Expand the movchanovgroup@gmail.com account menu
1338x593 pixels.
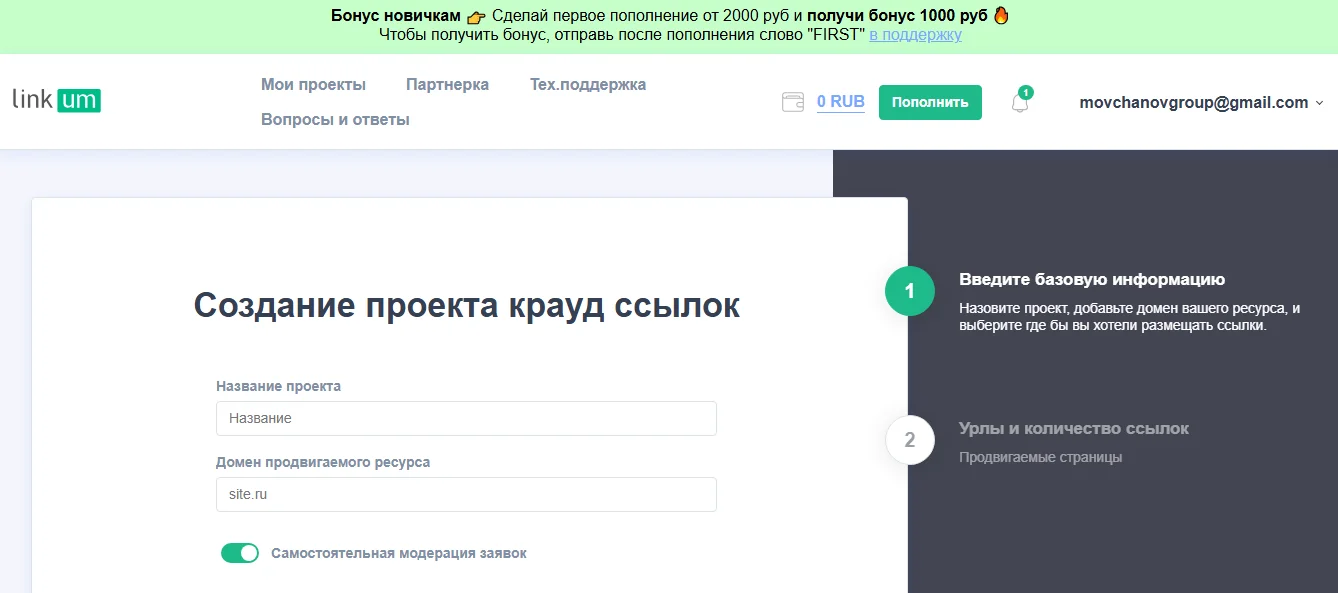1200,102
